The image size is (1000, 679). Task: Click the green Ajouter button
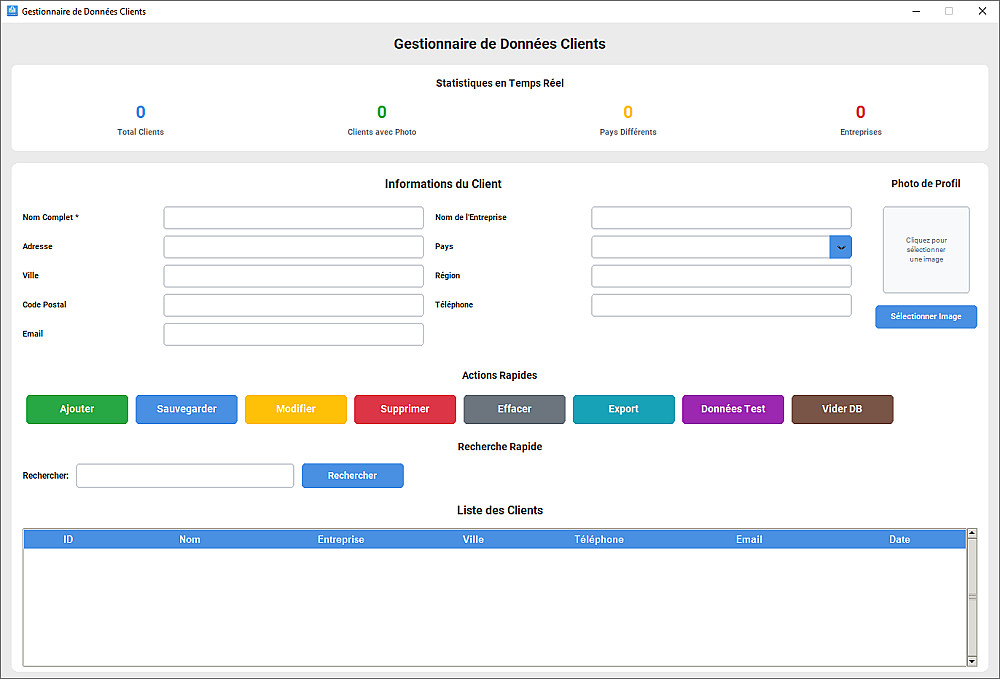77,409
